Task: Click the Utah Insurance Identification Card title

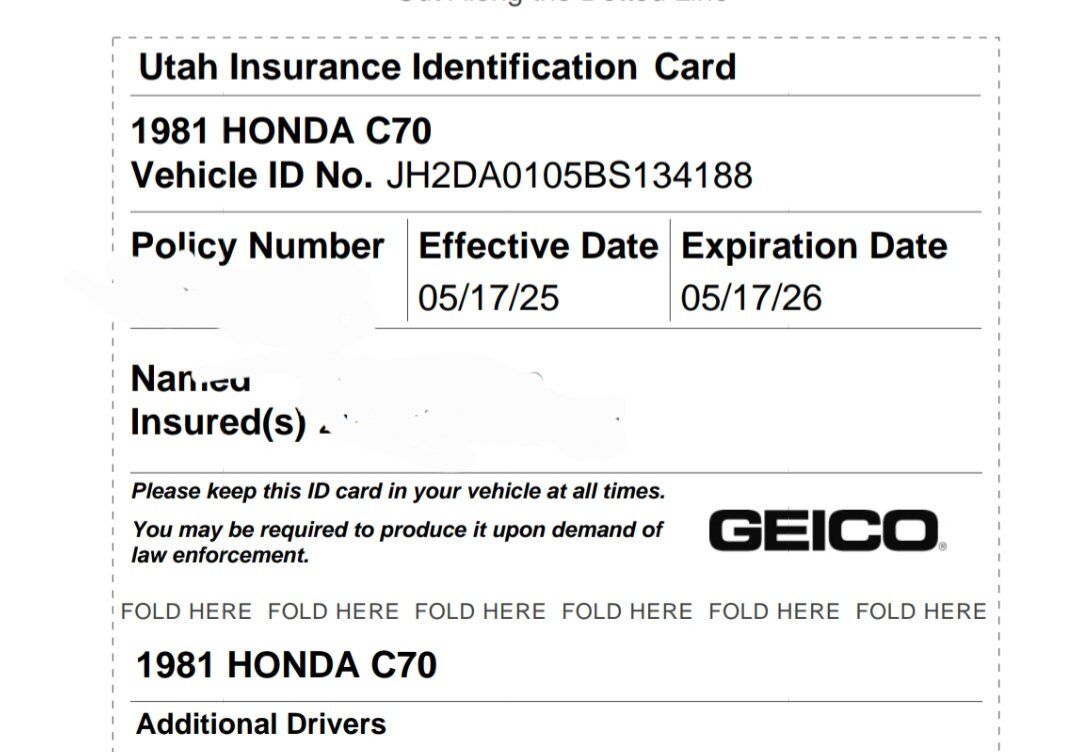Action: [x=437, y=67]
